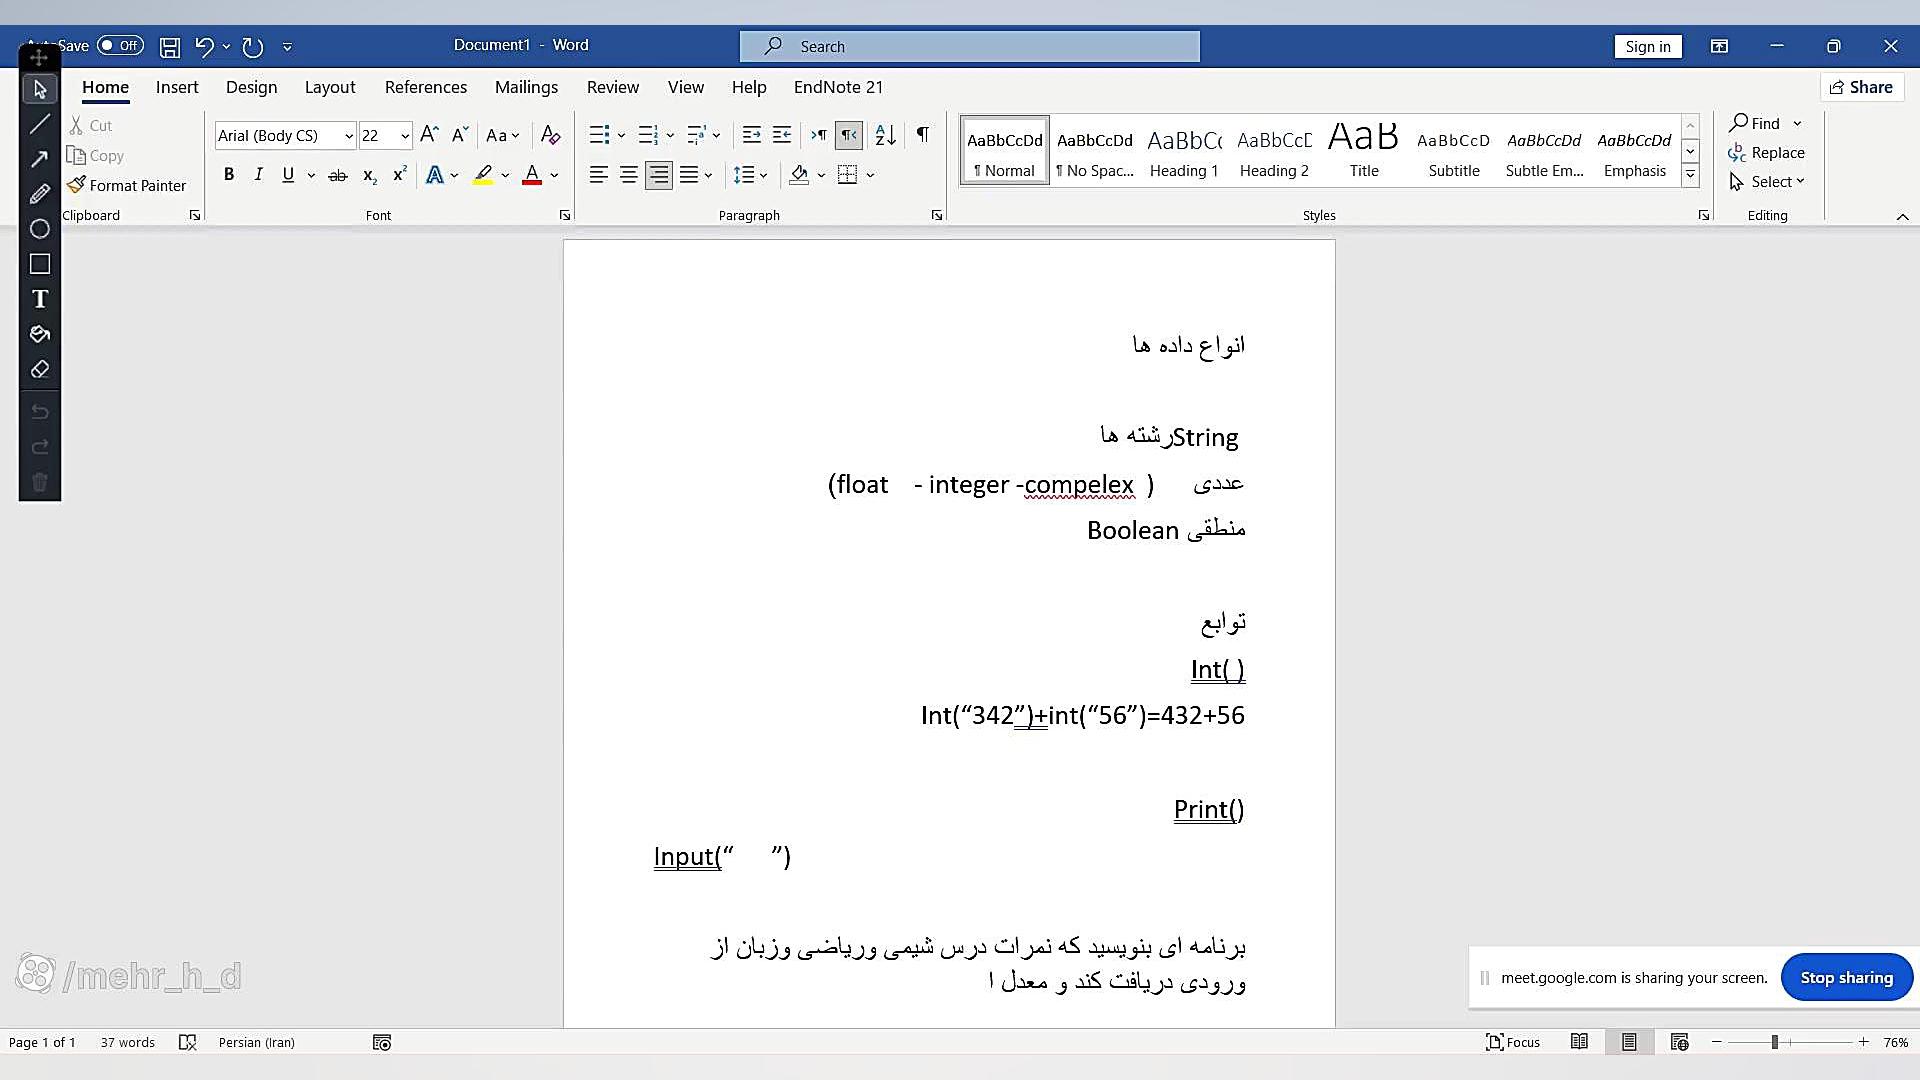Click the Undo icon in title bar
1920x1080 pixels.
pyautogui.click(x=204, y=46)
